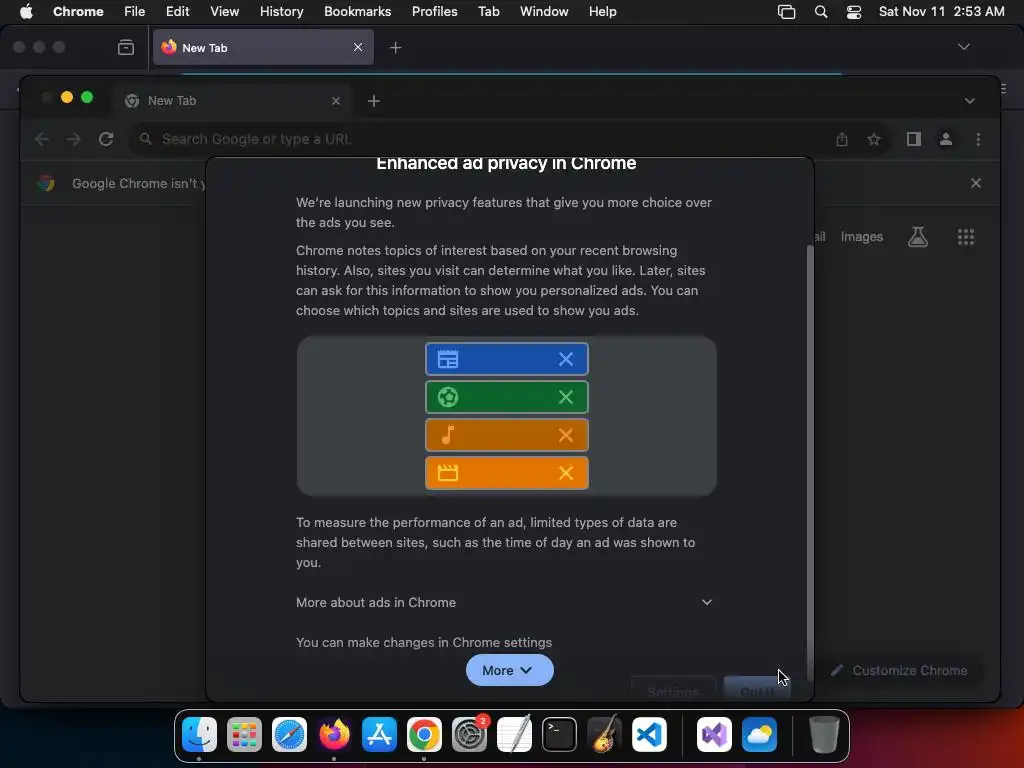Image resolution: width=1024 pixels, height=768 pixels.
Task: Open the View menu
Action: pyautogui.click(x=224, y=11)
